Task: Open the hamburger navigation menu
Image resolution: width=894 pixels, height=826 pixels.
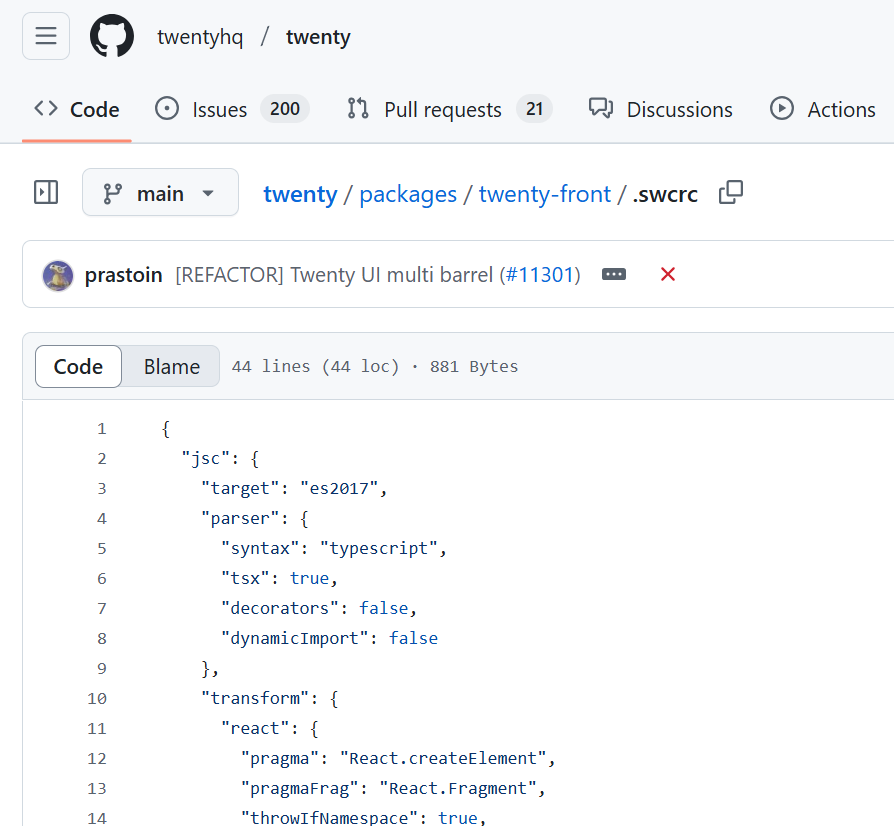Action: point(46,36)
